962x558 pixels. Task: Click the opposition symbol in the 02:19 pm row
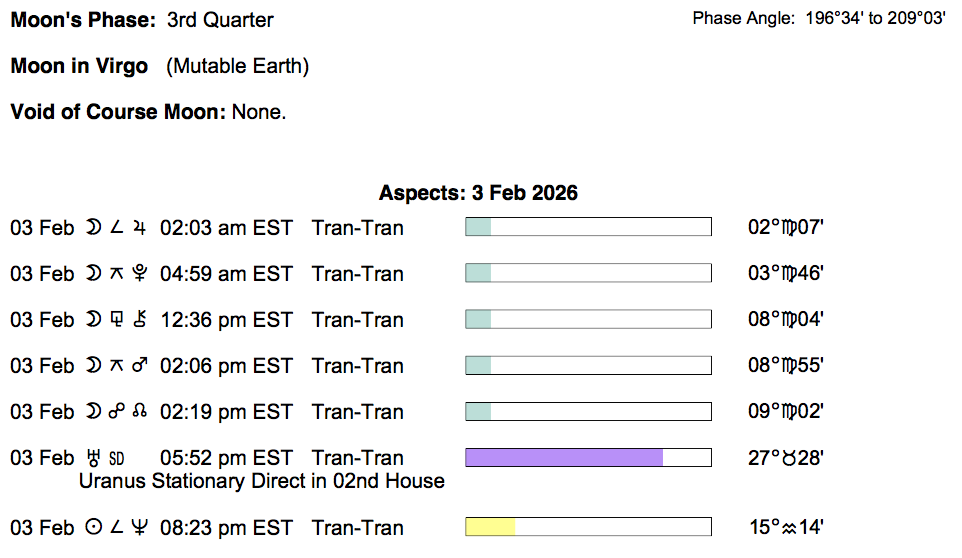click(x=118, y=412)
